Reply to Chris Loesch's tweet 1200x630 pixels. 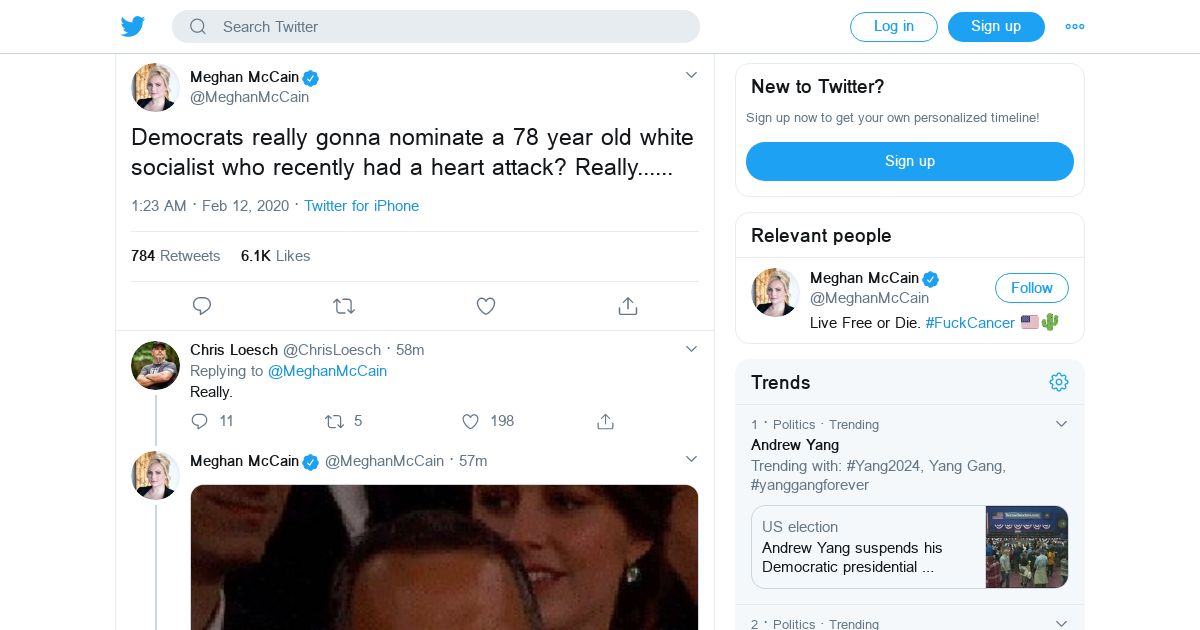[x=200, y=422]
